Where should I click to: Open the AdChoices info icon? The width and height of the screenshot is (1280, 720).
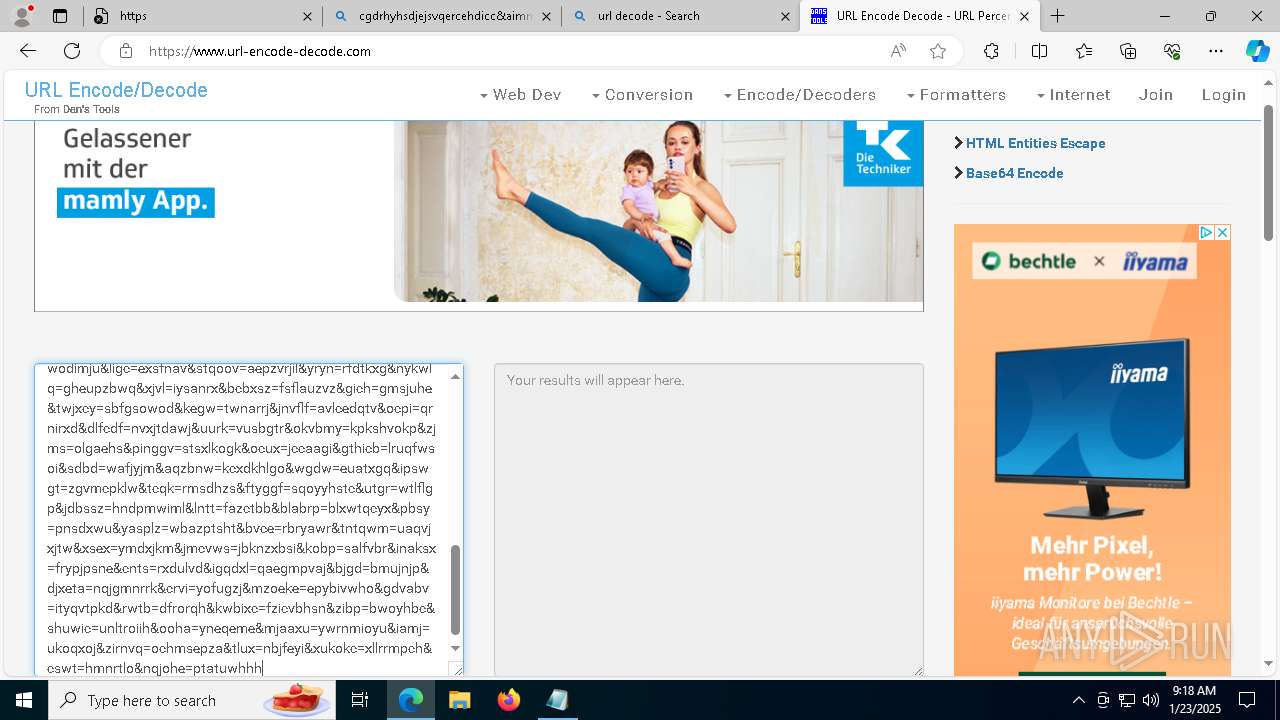pyautogui.click(x=1206, y=232)
